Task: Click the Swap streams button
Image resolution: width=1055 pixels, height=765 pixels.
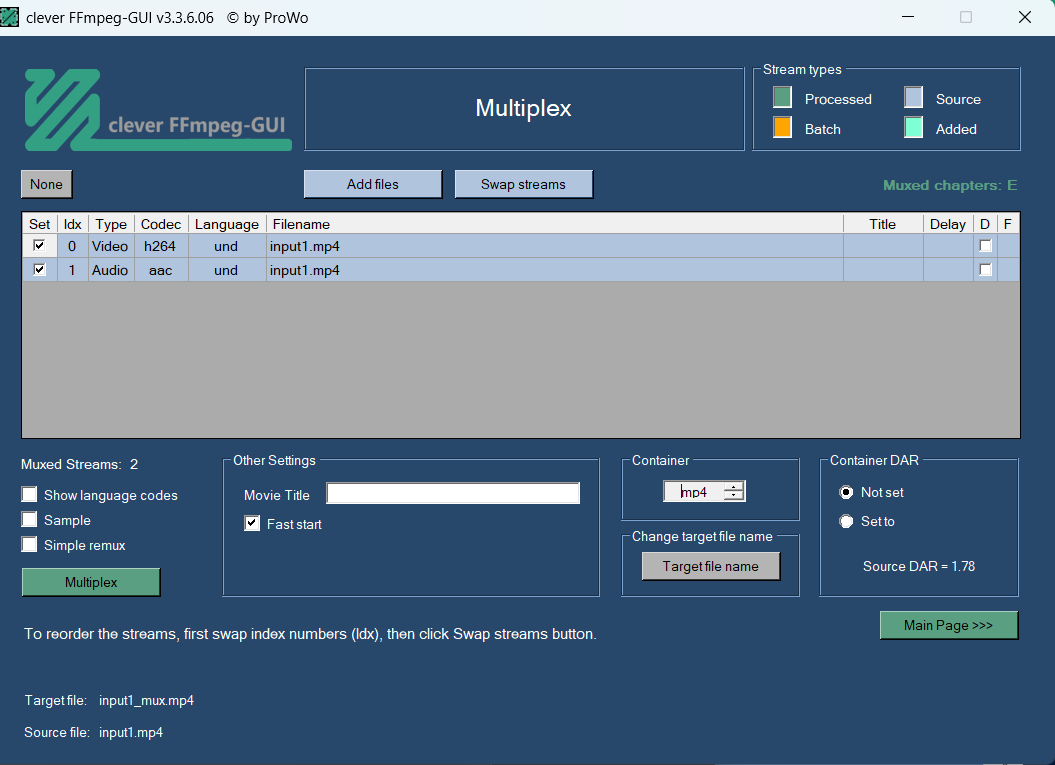Action: 523,184
